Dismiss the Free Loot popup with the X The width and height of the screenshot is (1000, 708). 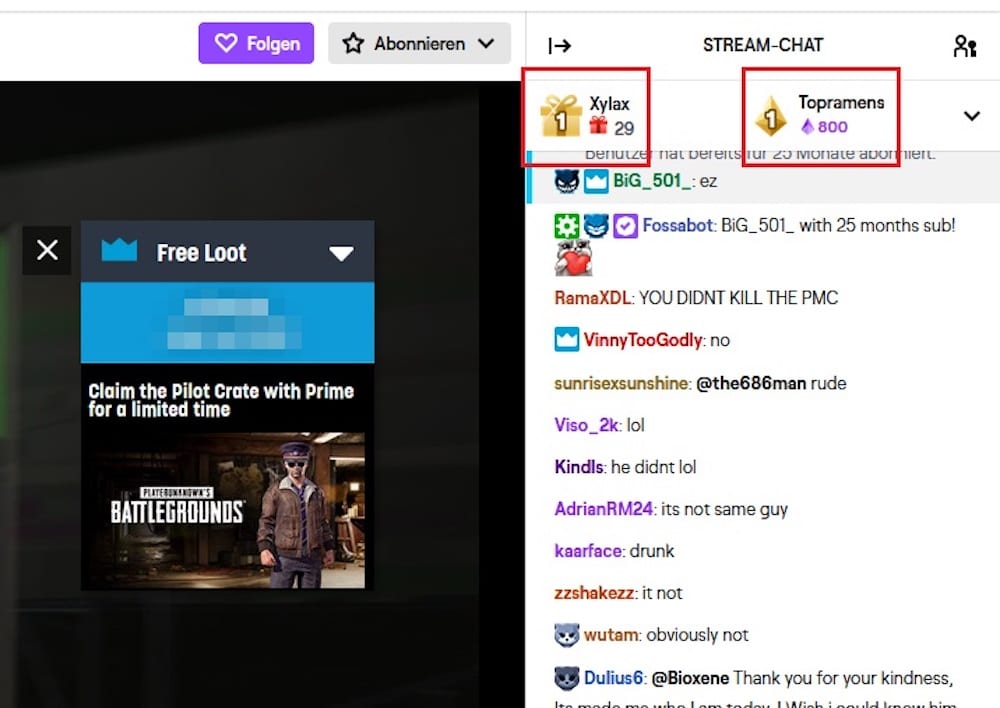(46, 250)
